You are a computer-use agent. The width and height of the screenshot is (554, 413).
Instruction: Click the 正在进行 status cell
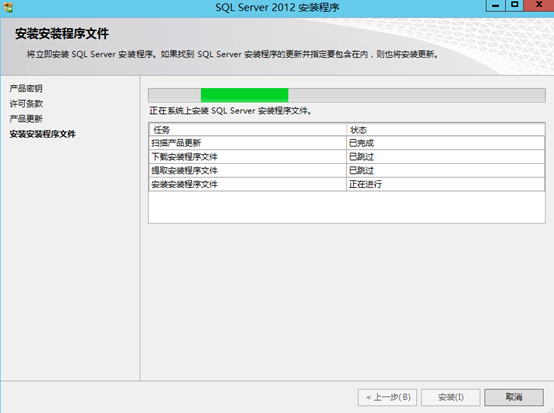(x=446, y=184)
